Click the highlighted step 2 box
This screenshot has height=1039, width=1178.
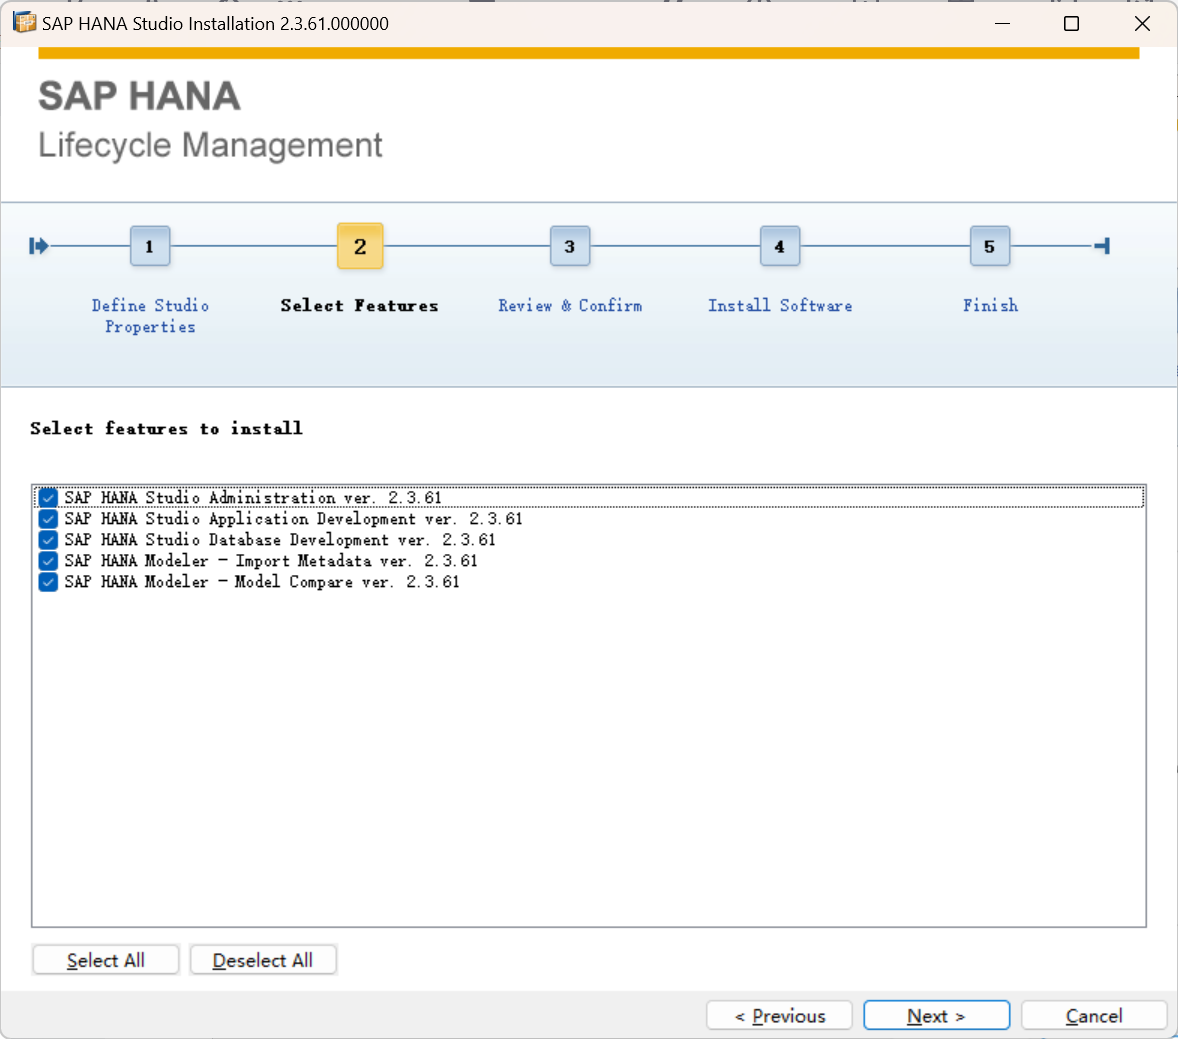[x=360, y=246]
